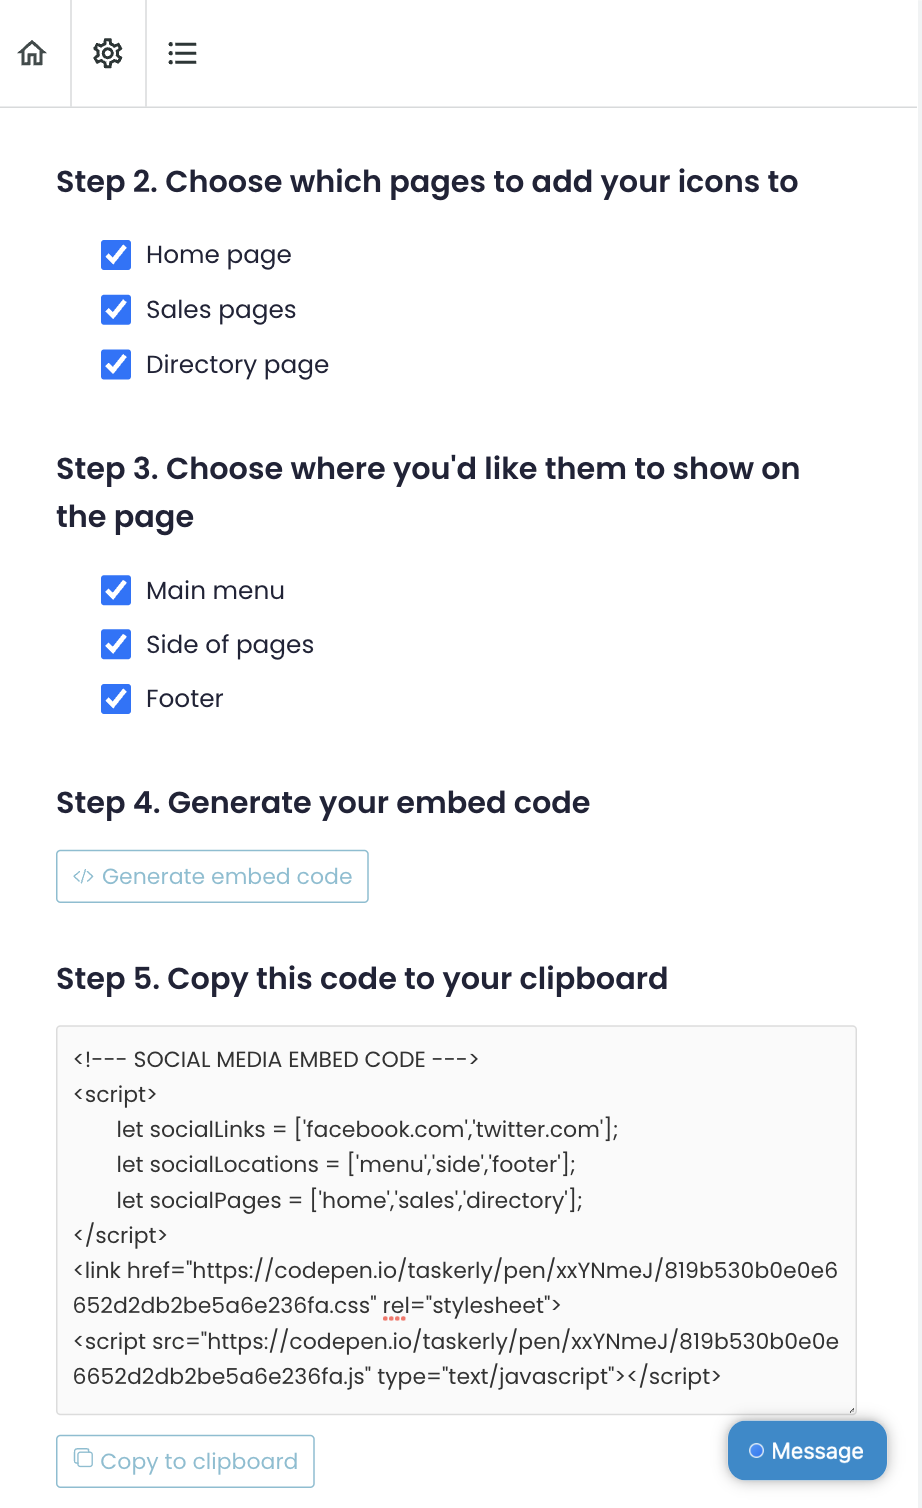Deselect the Footer checkbox
922x1508 pixels.
tap(116, 699)
